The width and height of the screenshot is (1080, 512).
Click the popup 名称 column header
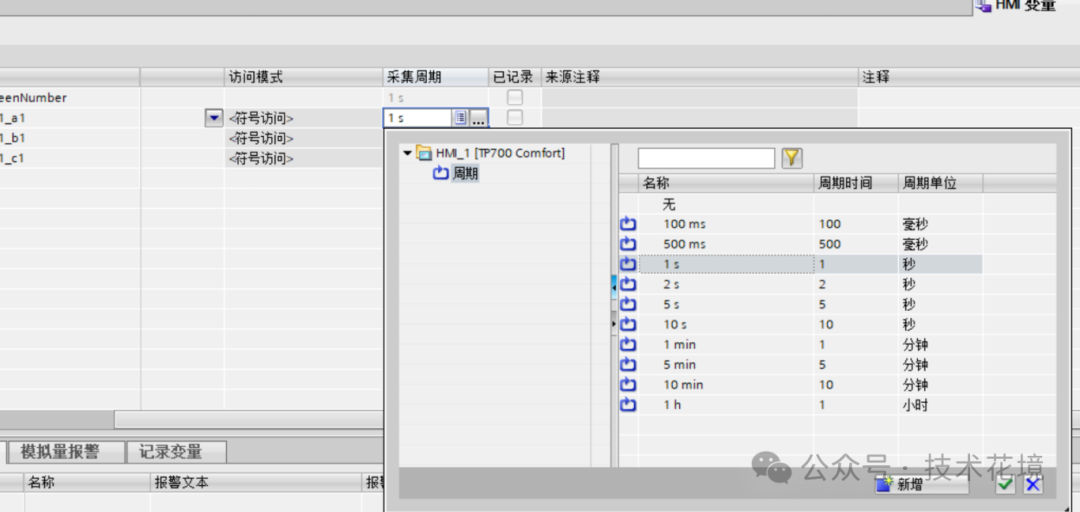(x=725, y=183)
